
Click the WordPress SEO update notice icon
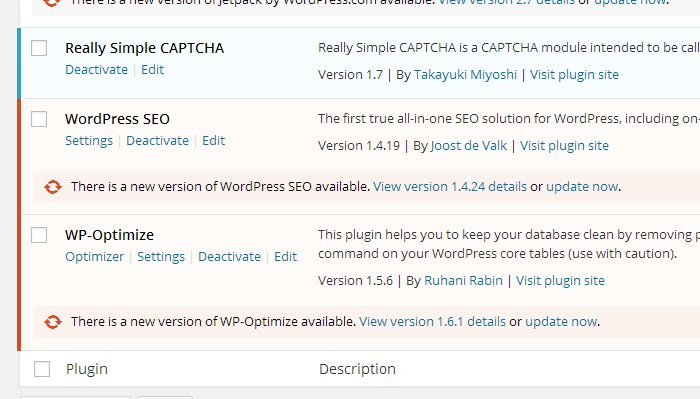[53, 187]
